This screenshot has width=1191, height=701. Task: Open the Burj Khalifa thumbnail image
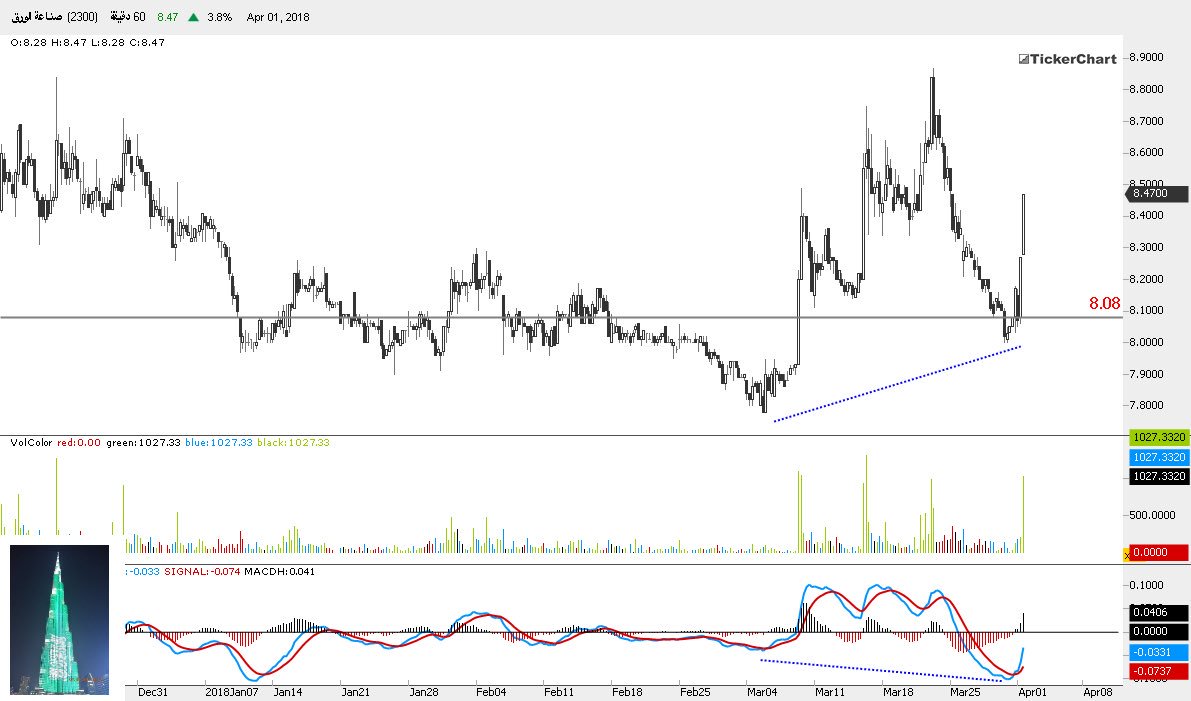59,620
